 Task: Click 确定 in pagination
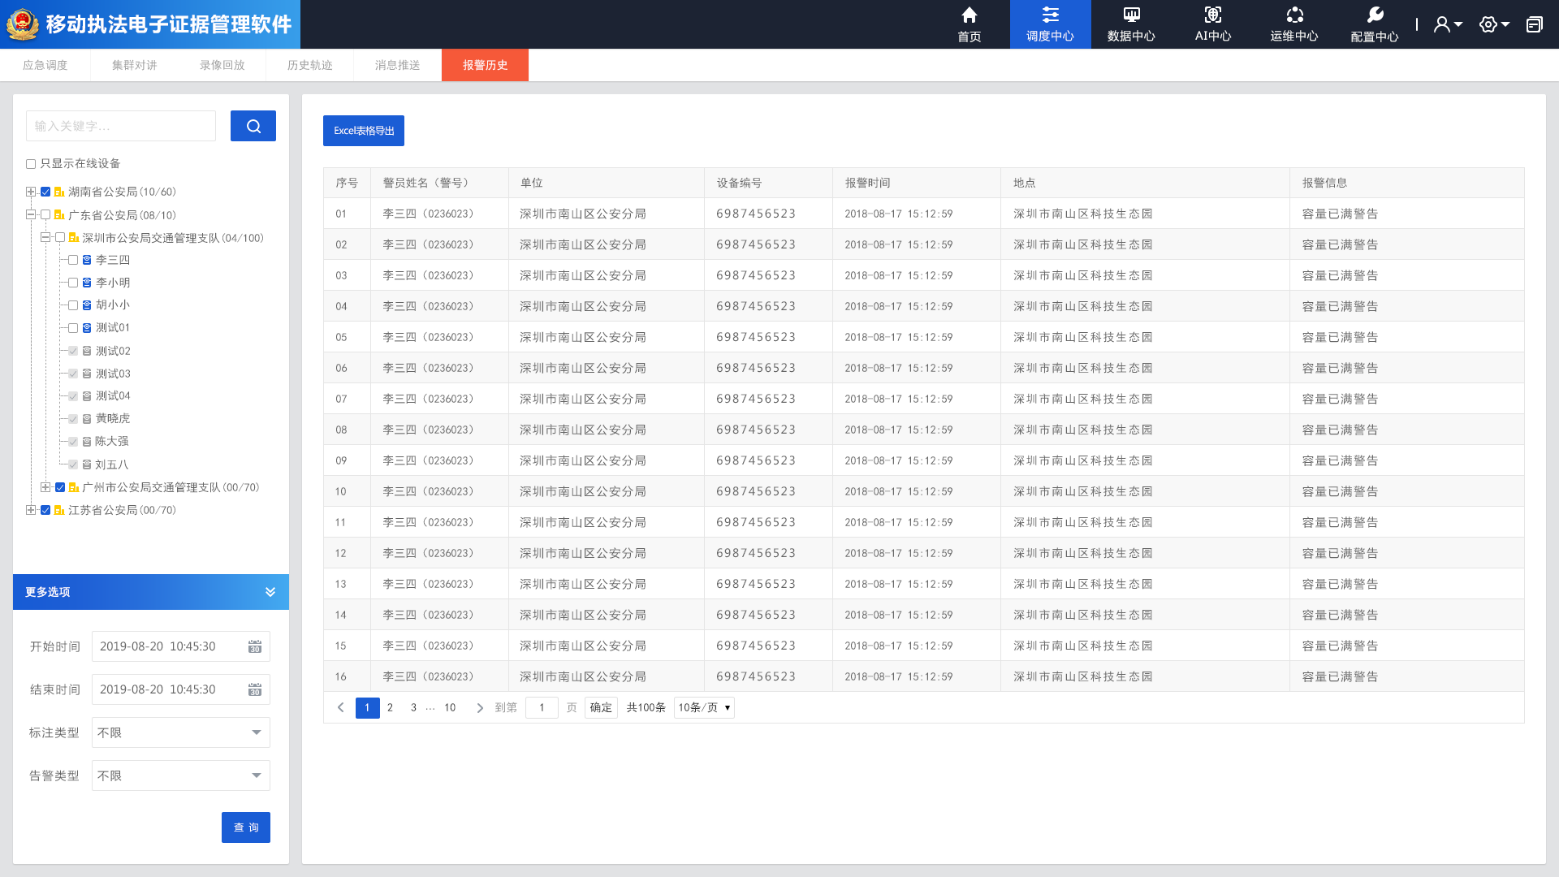[x=601, y=708]
